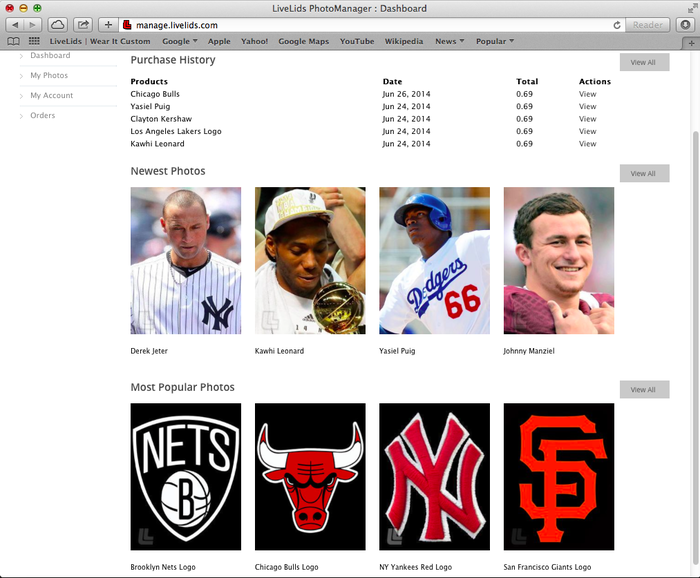Open the Yahoo! bookmark
700x578 pixels.
254,41
